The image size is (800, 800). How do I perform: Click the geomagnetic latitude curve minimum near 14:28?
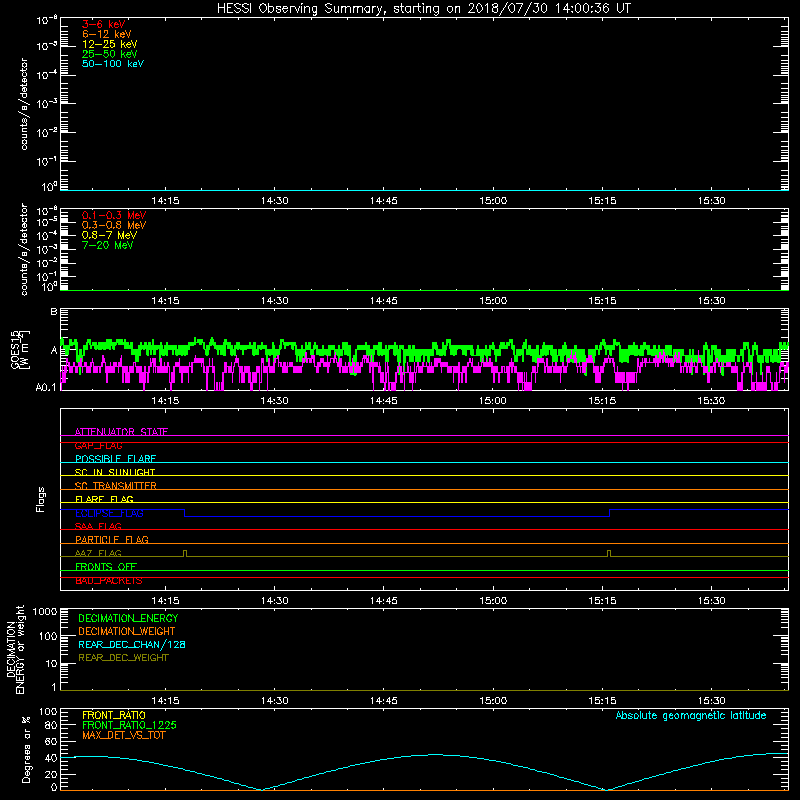coord(261,789)
